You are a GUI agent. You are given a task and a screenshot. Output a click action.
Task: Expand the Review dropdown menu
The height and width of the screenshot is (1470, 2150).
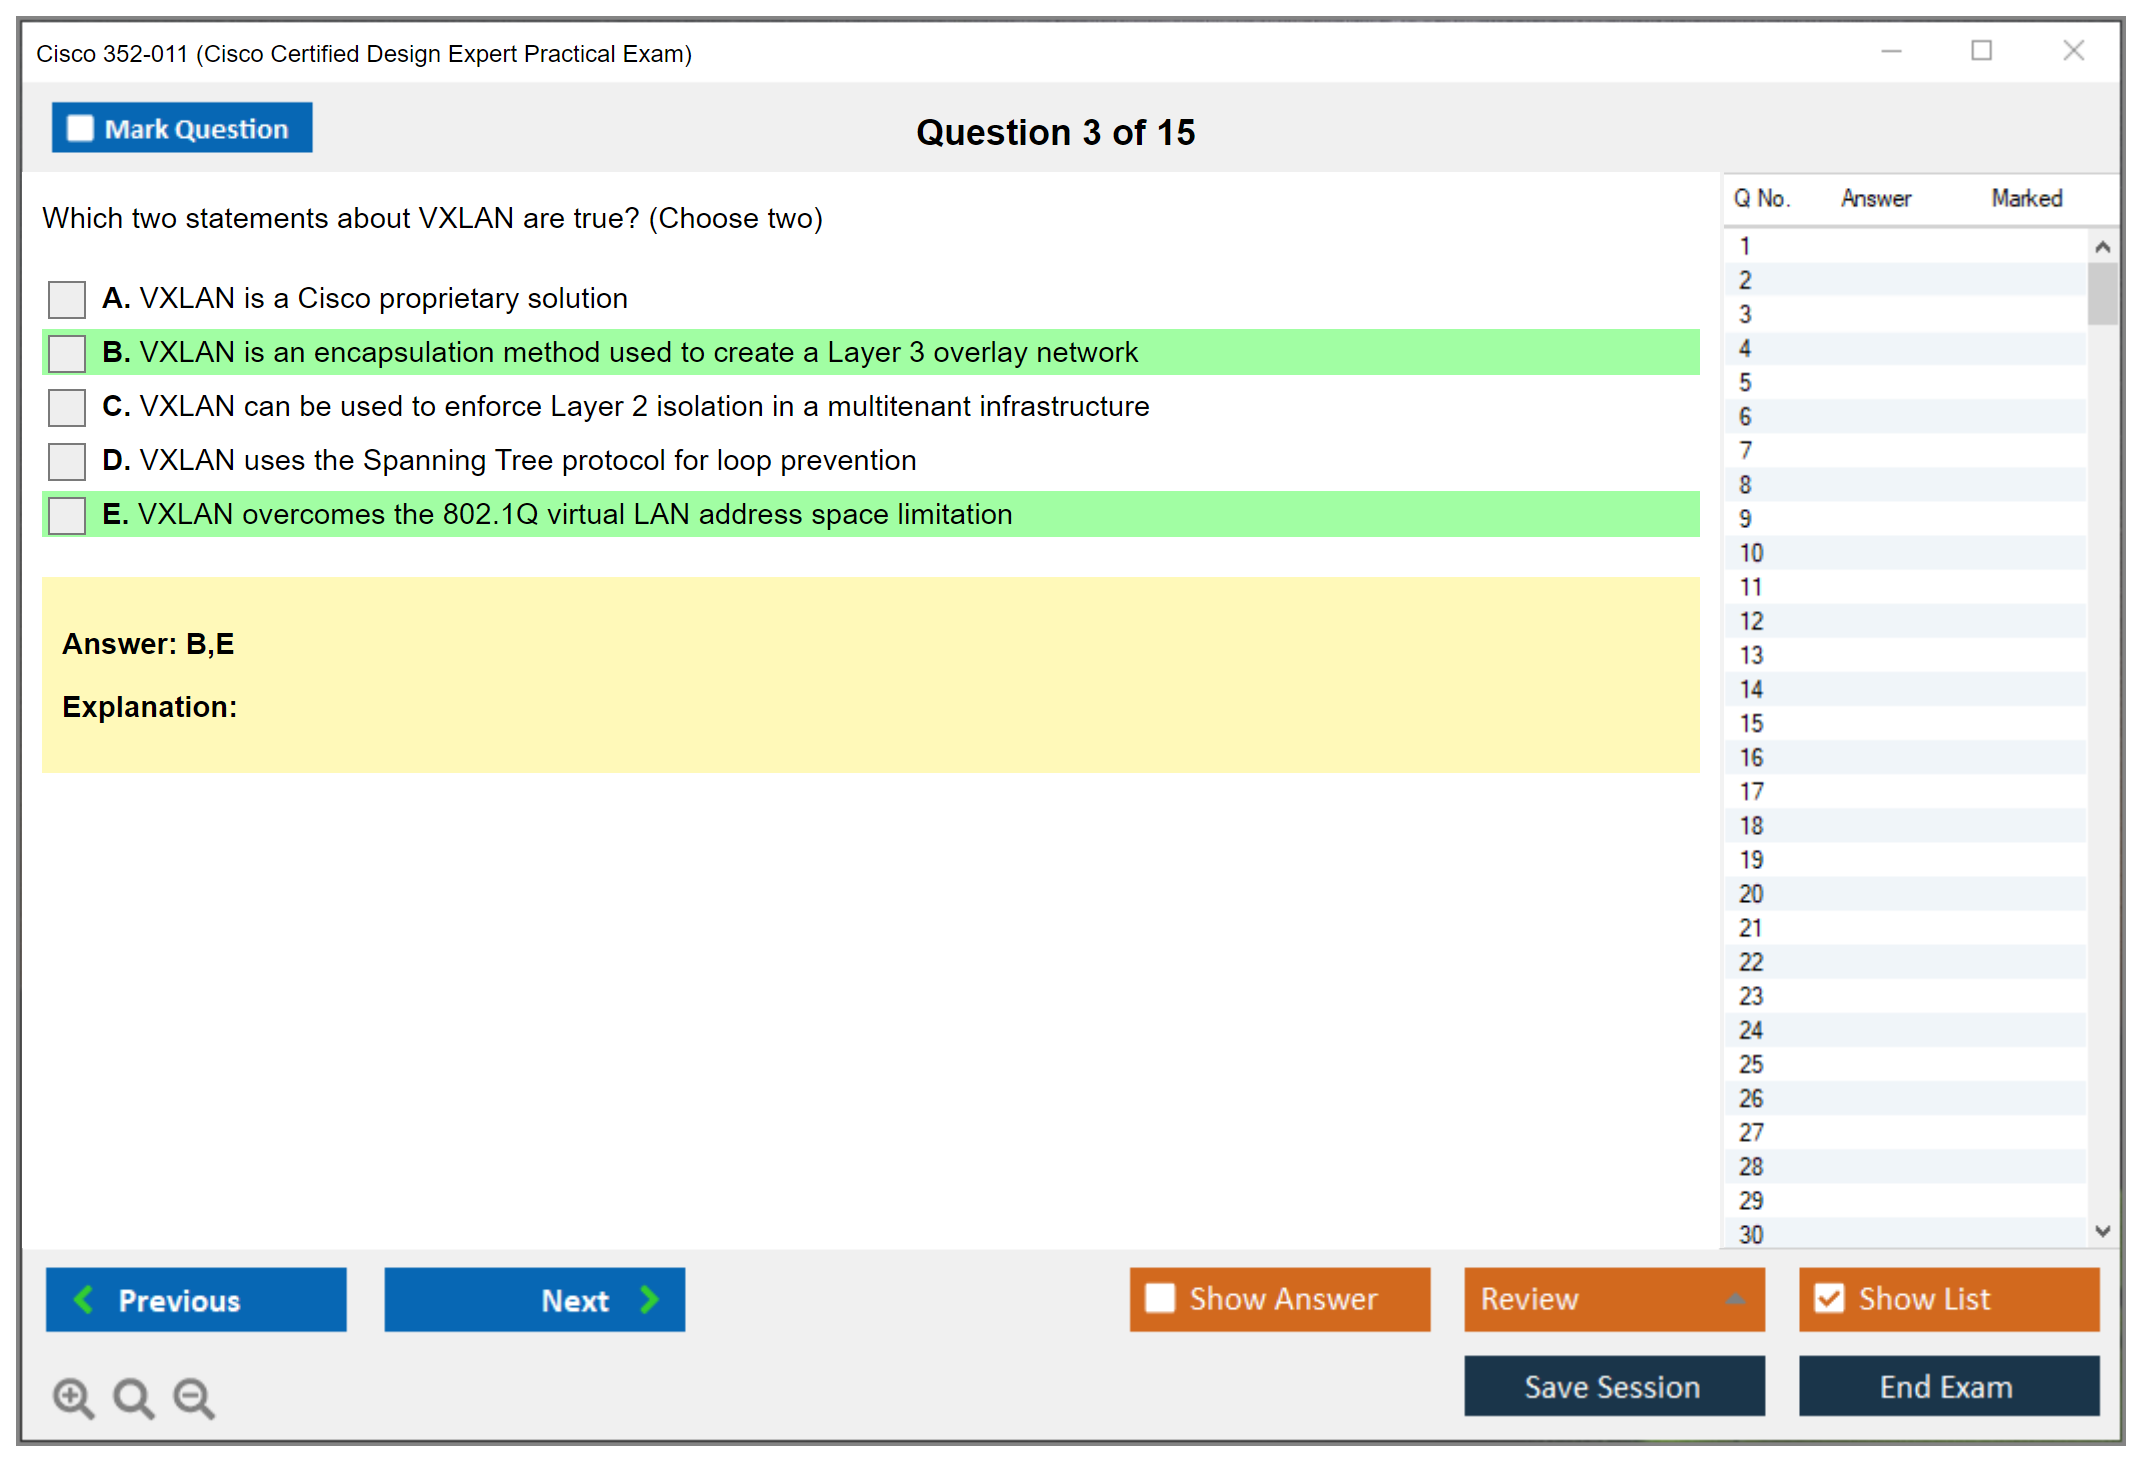1735,1298
